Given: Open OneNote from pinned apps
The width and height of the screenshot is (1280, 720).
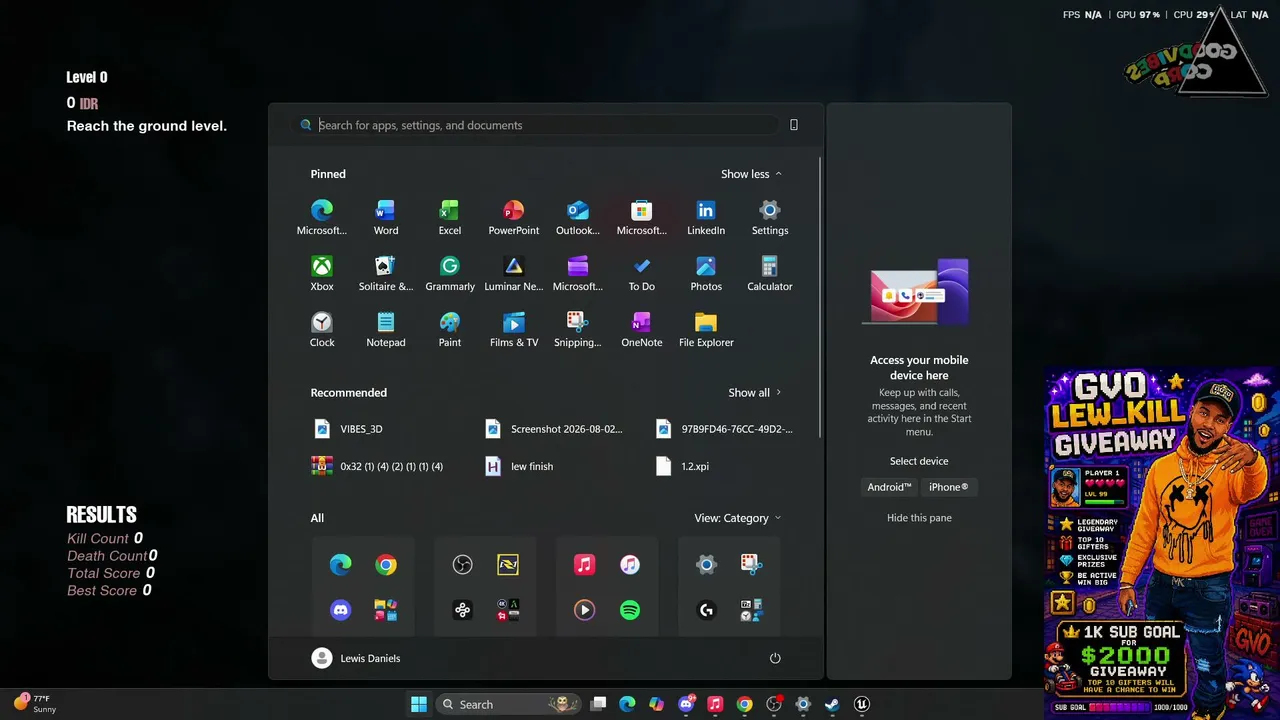Looking at the screenshot, I should (641, 330).
